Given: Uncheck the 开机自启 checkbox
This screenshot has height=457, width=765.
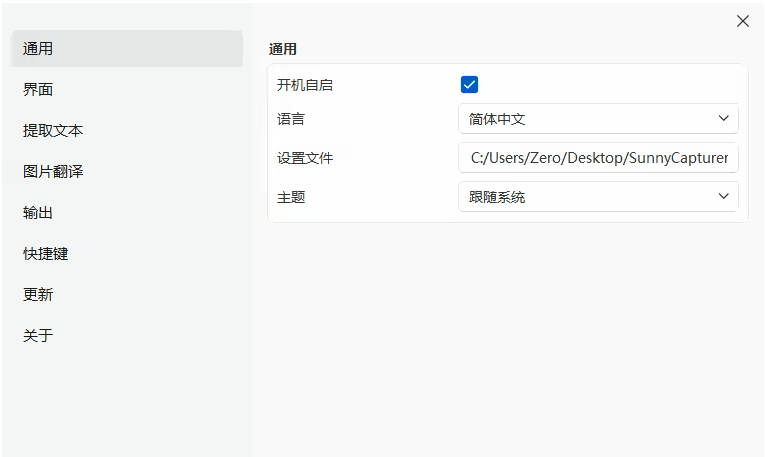Looking at the screenshot, I should (x=469, y=85).
